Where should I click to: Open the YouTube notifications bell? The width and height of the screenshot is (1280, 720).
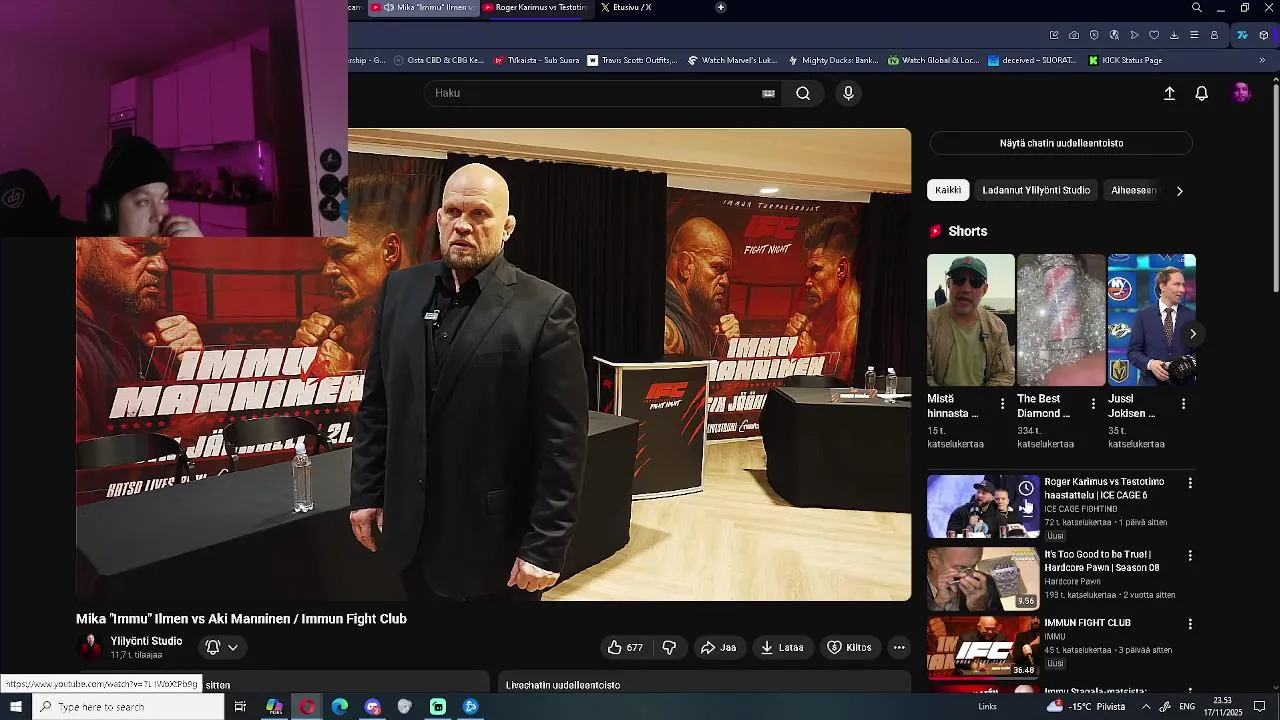coord(1202,93)
